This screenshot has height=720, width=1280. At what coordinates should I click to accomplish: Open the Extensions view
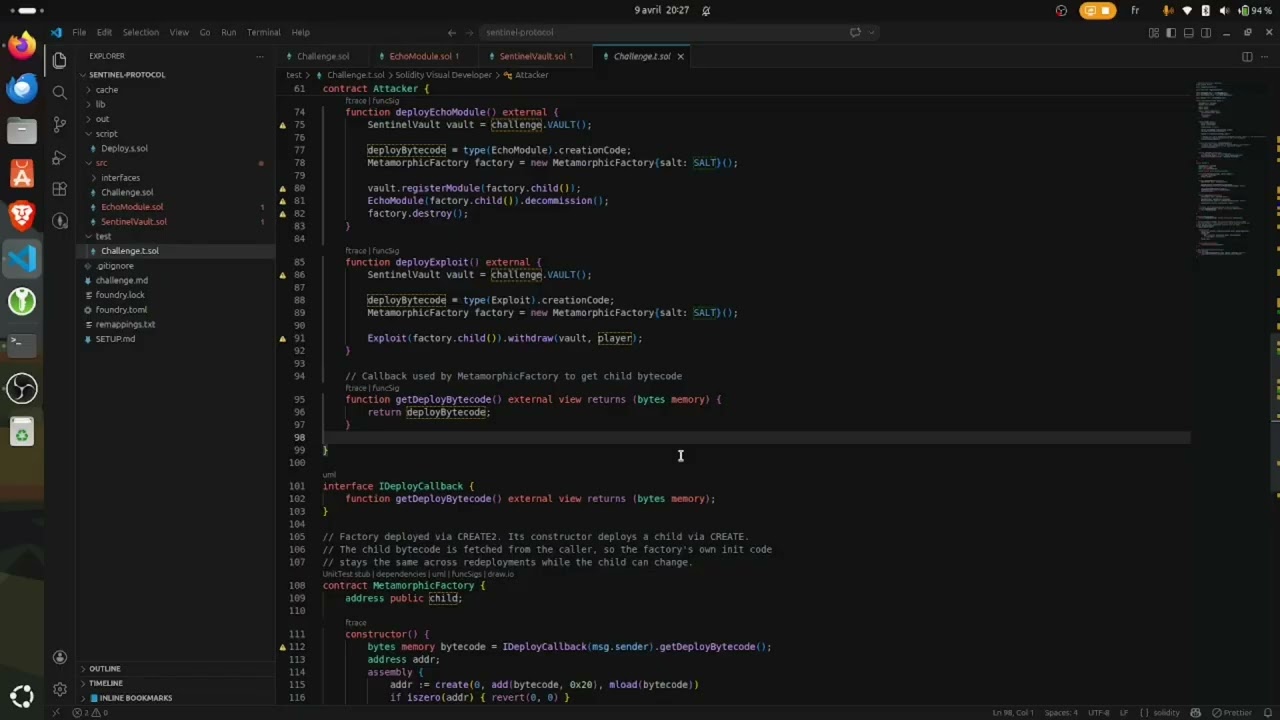tap(59, 189)
